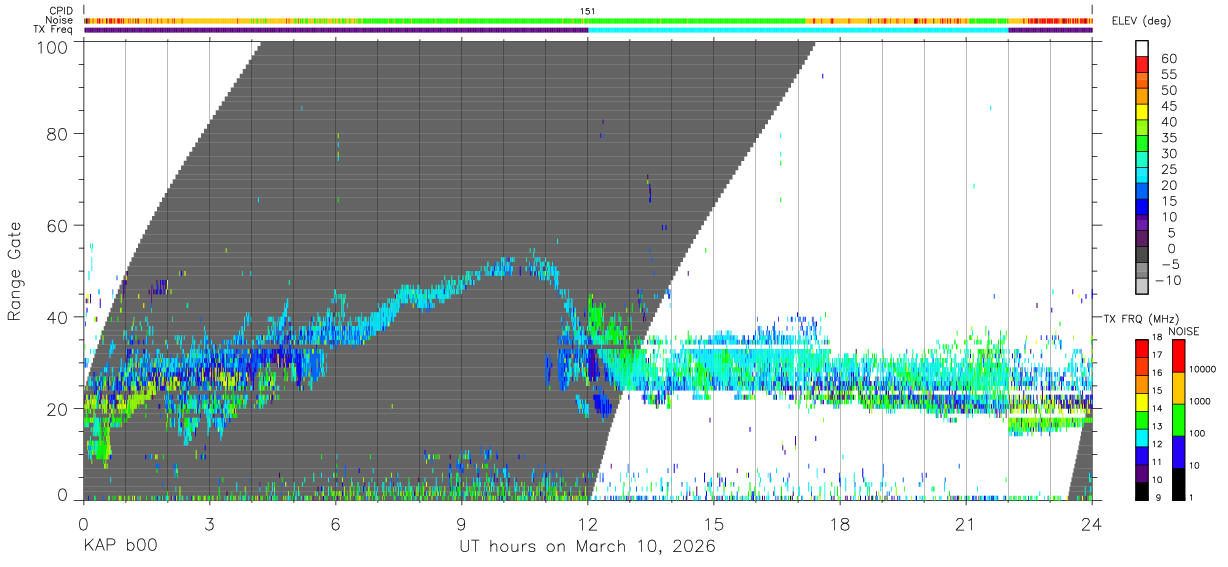Click the CPID row label
The height and width of the screenshot is (567, 1228).
point(61,11)
